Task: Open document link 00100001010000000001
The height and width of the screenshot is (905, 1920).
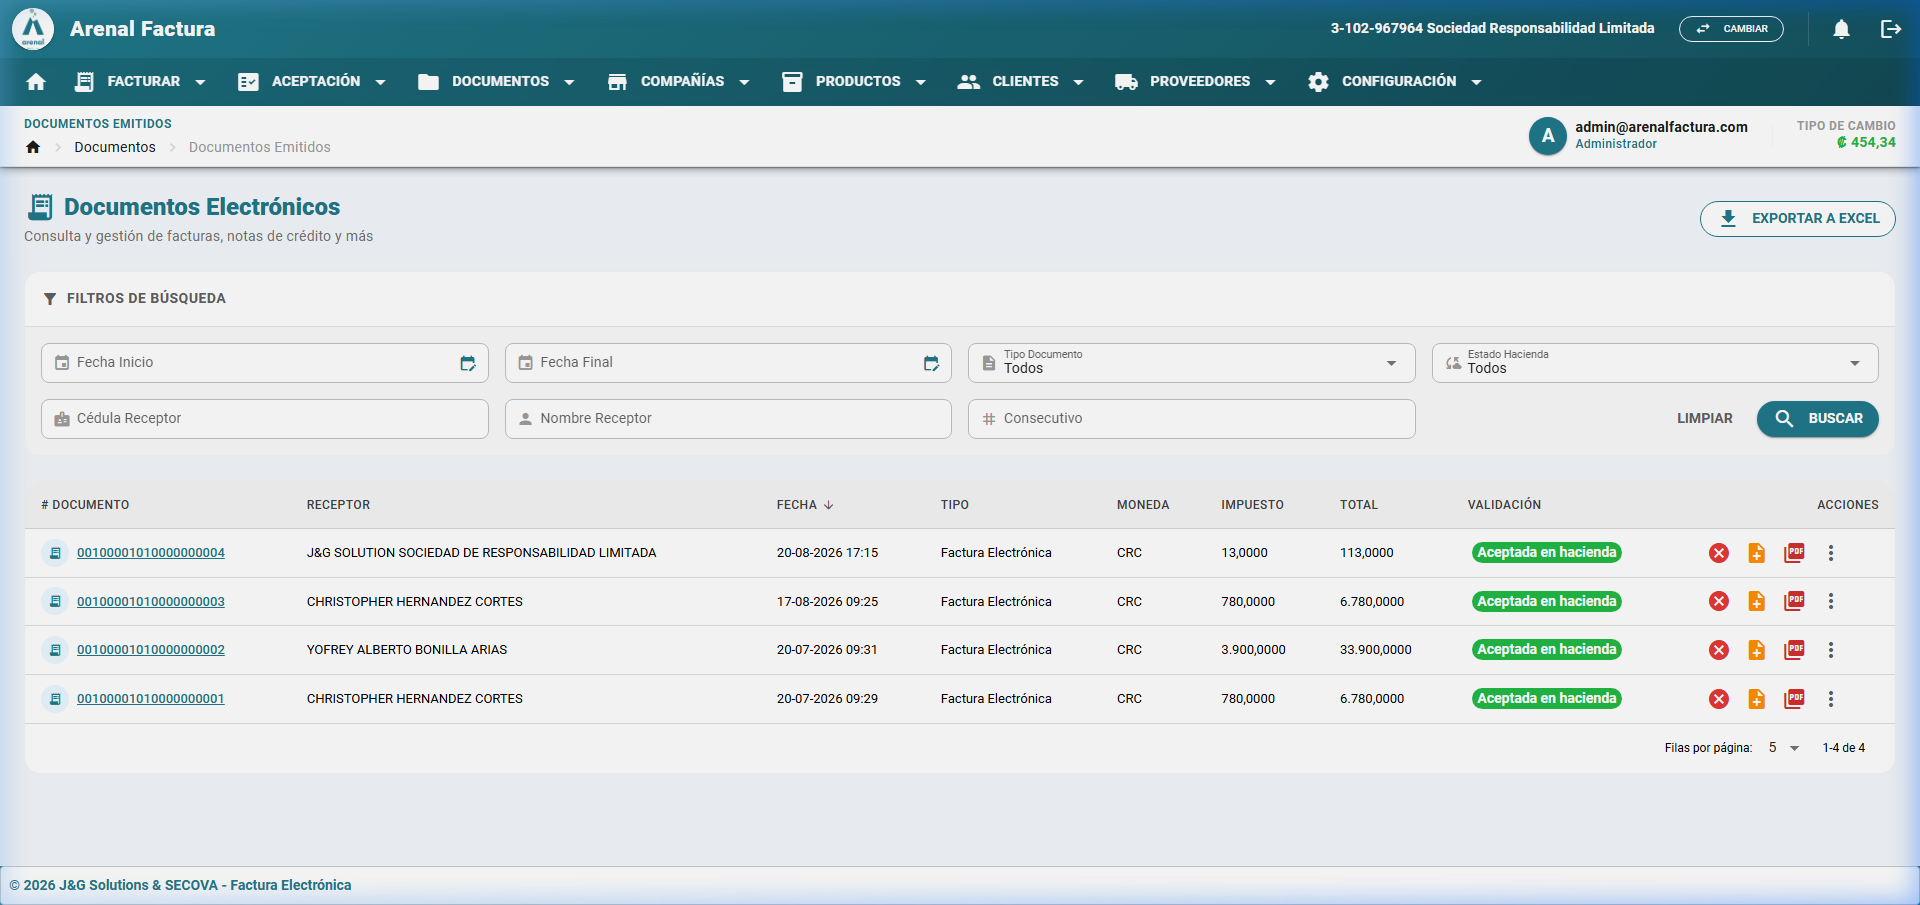Action: click(151, 699)
